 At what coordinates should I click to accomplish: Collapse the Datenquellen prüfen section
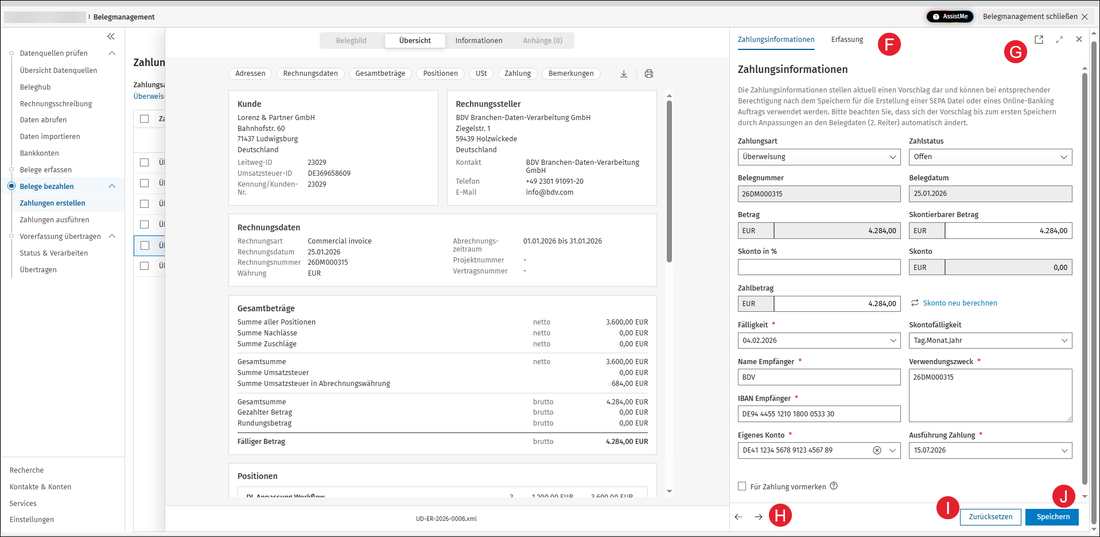tap(112, 53)
